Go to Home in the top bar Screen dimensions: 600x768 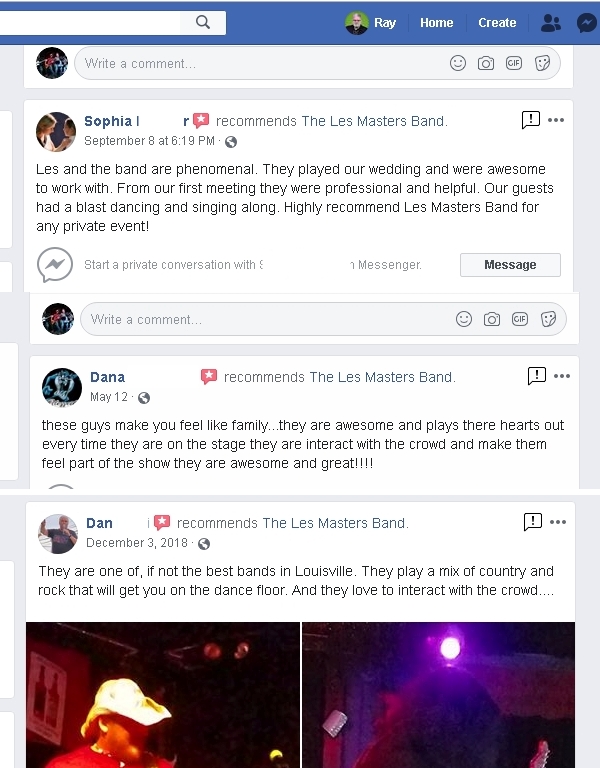(436, 23)
